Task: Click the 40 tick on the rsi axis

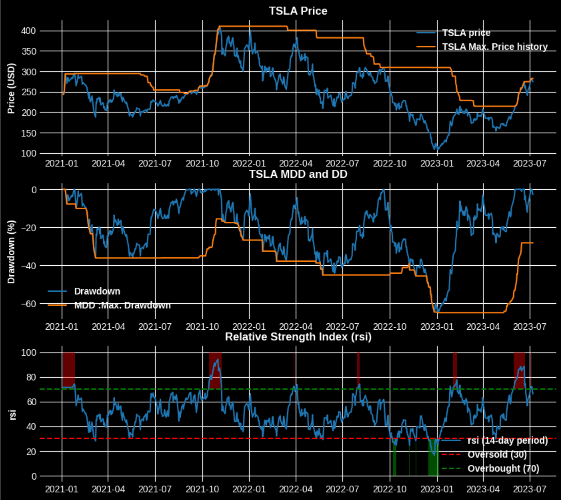Action: [31, 427]
